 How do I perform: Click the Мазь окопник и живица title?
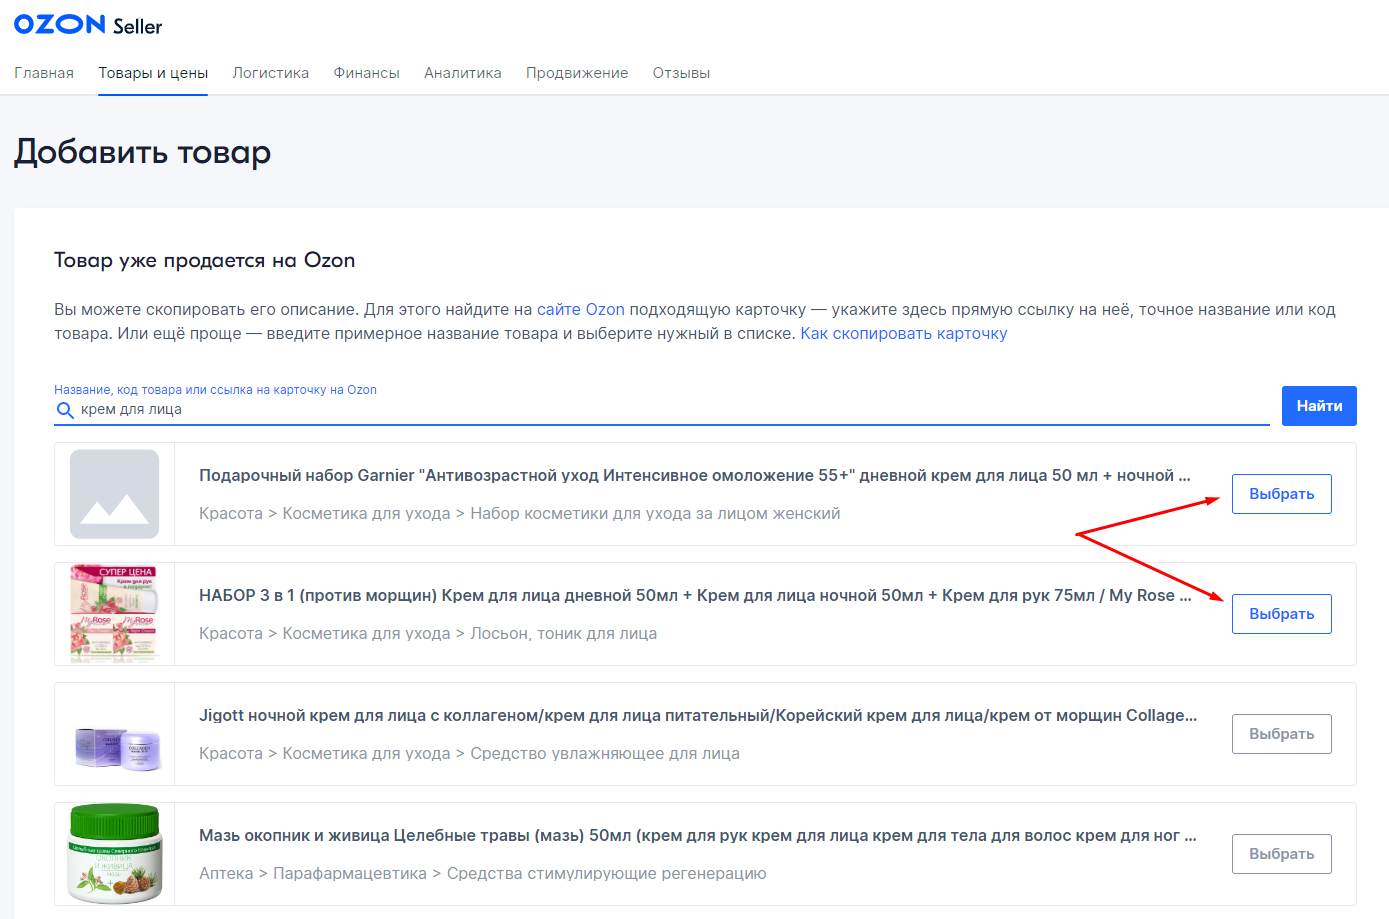click(698, 836)
